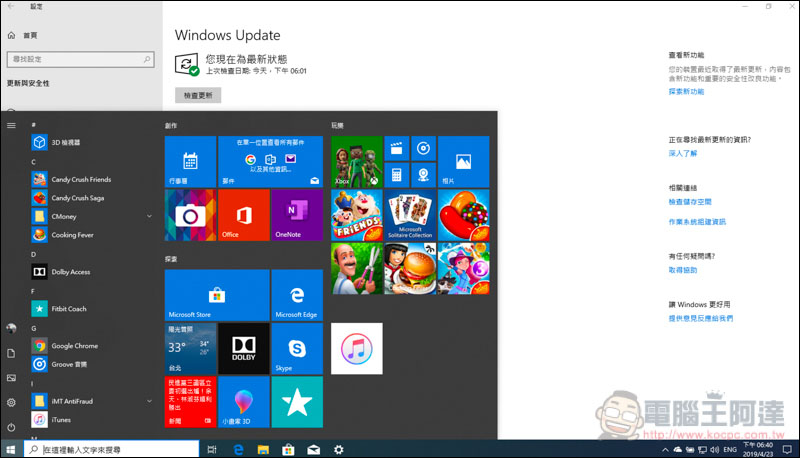Open File Explorer from the taskbar

point(263,449)
